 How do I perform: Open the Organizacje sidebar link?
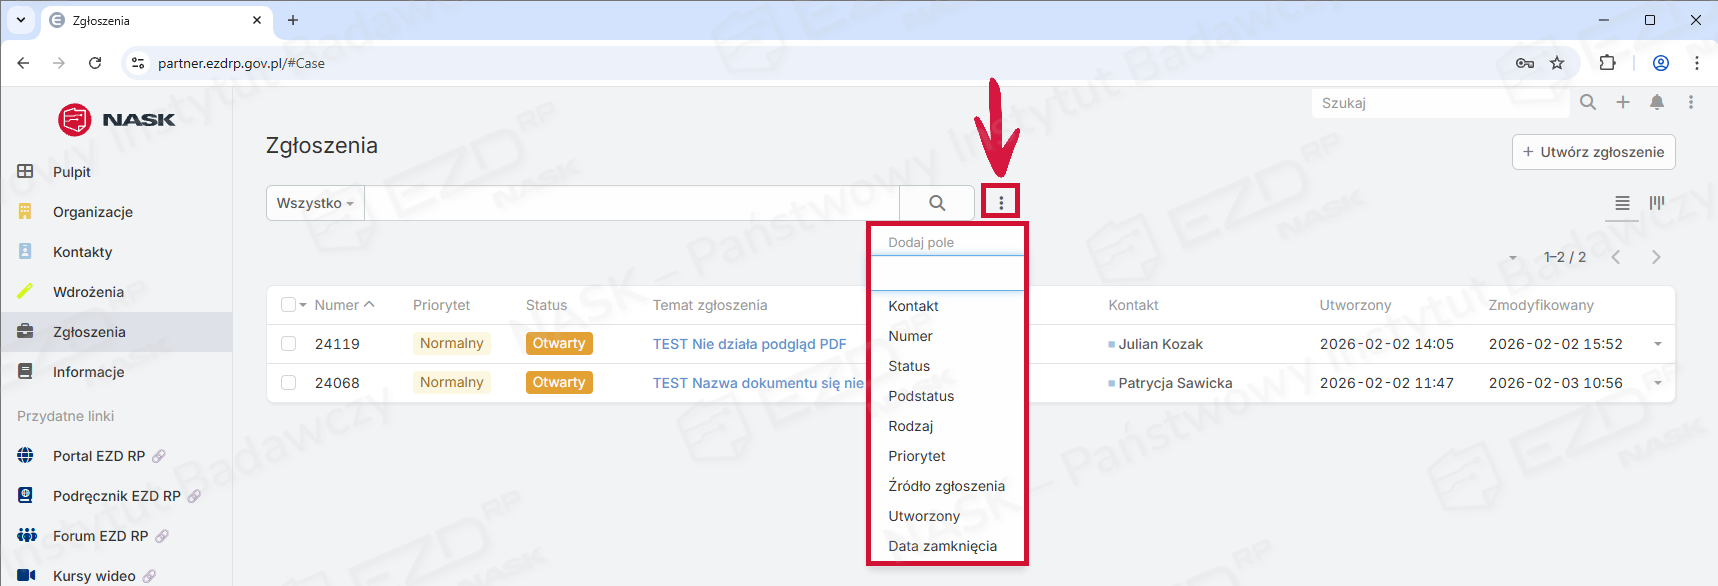pyautogui.click(x=93, y=212)
